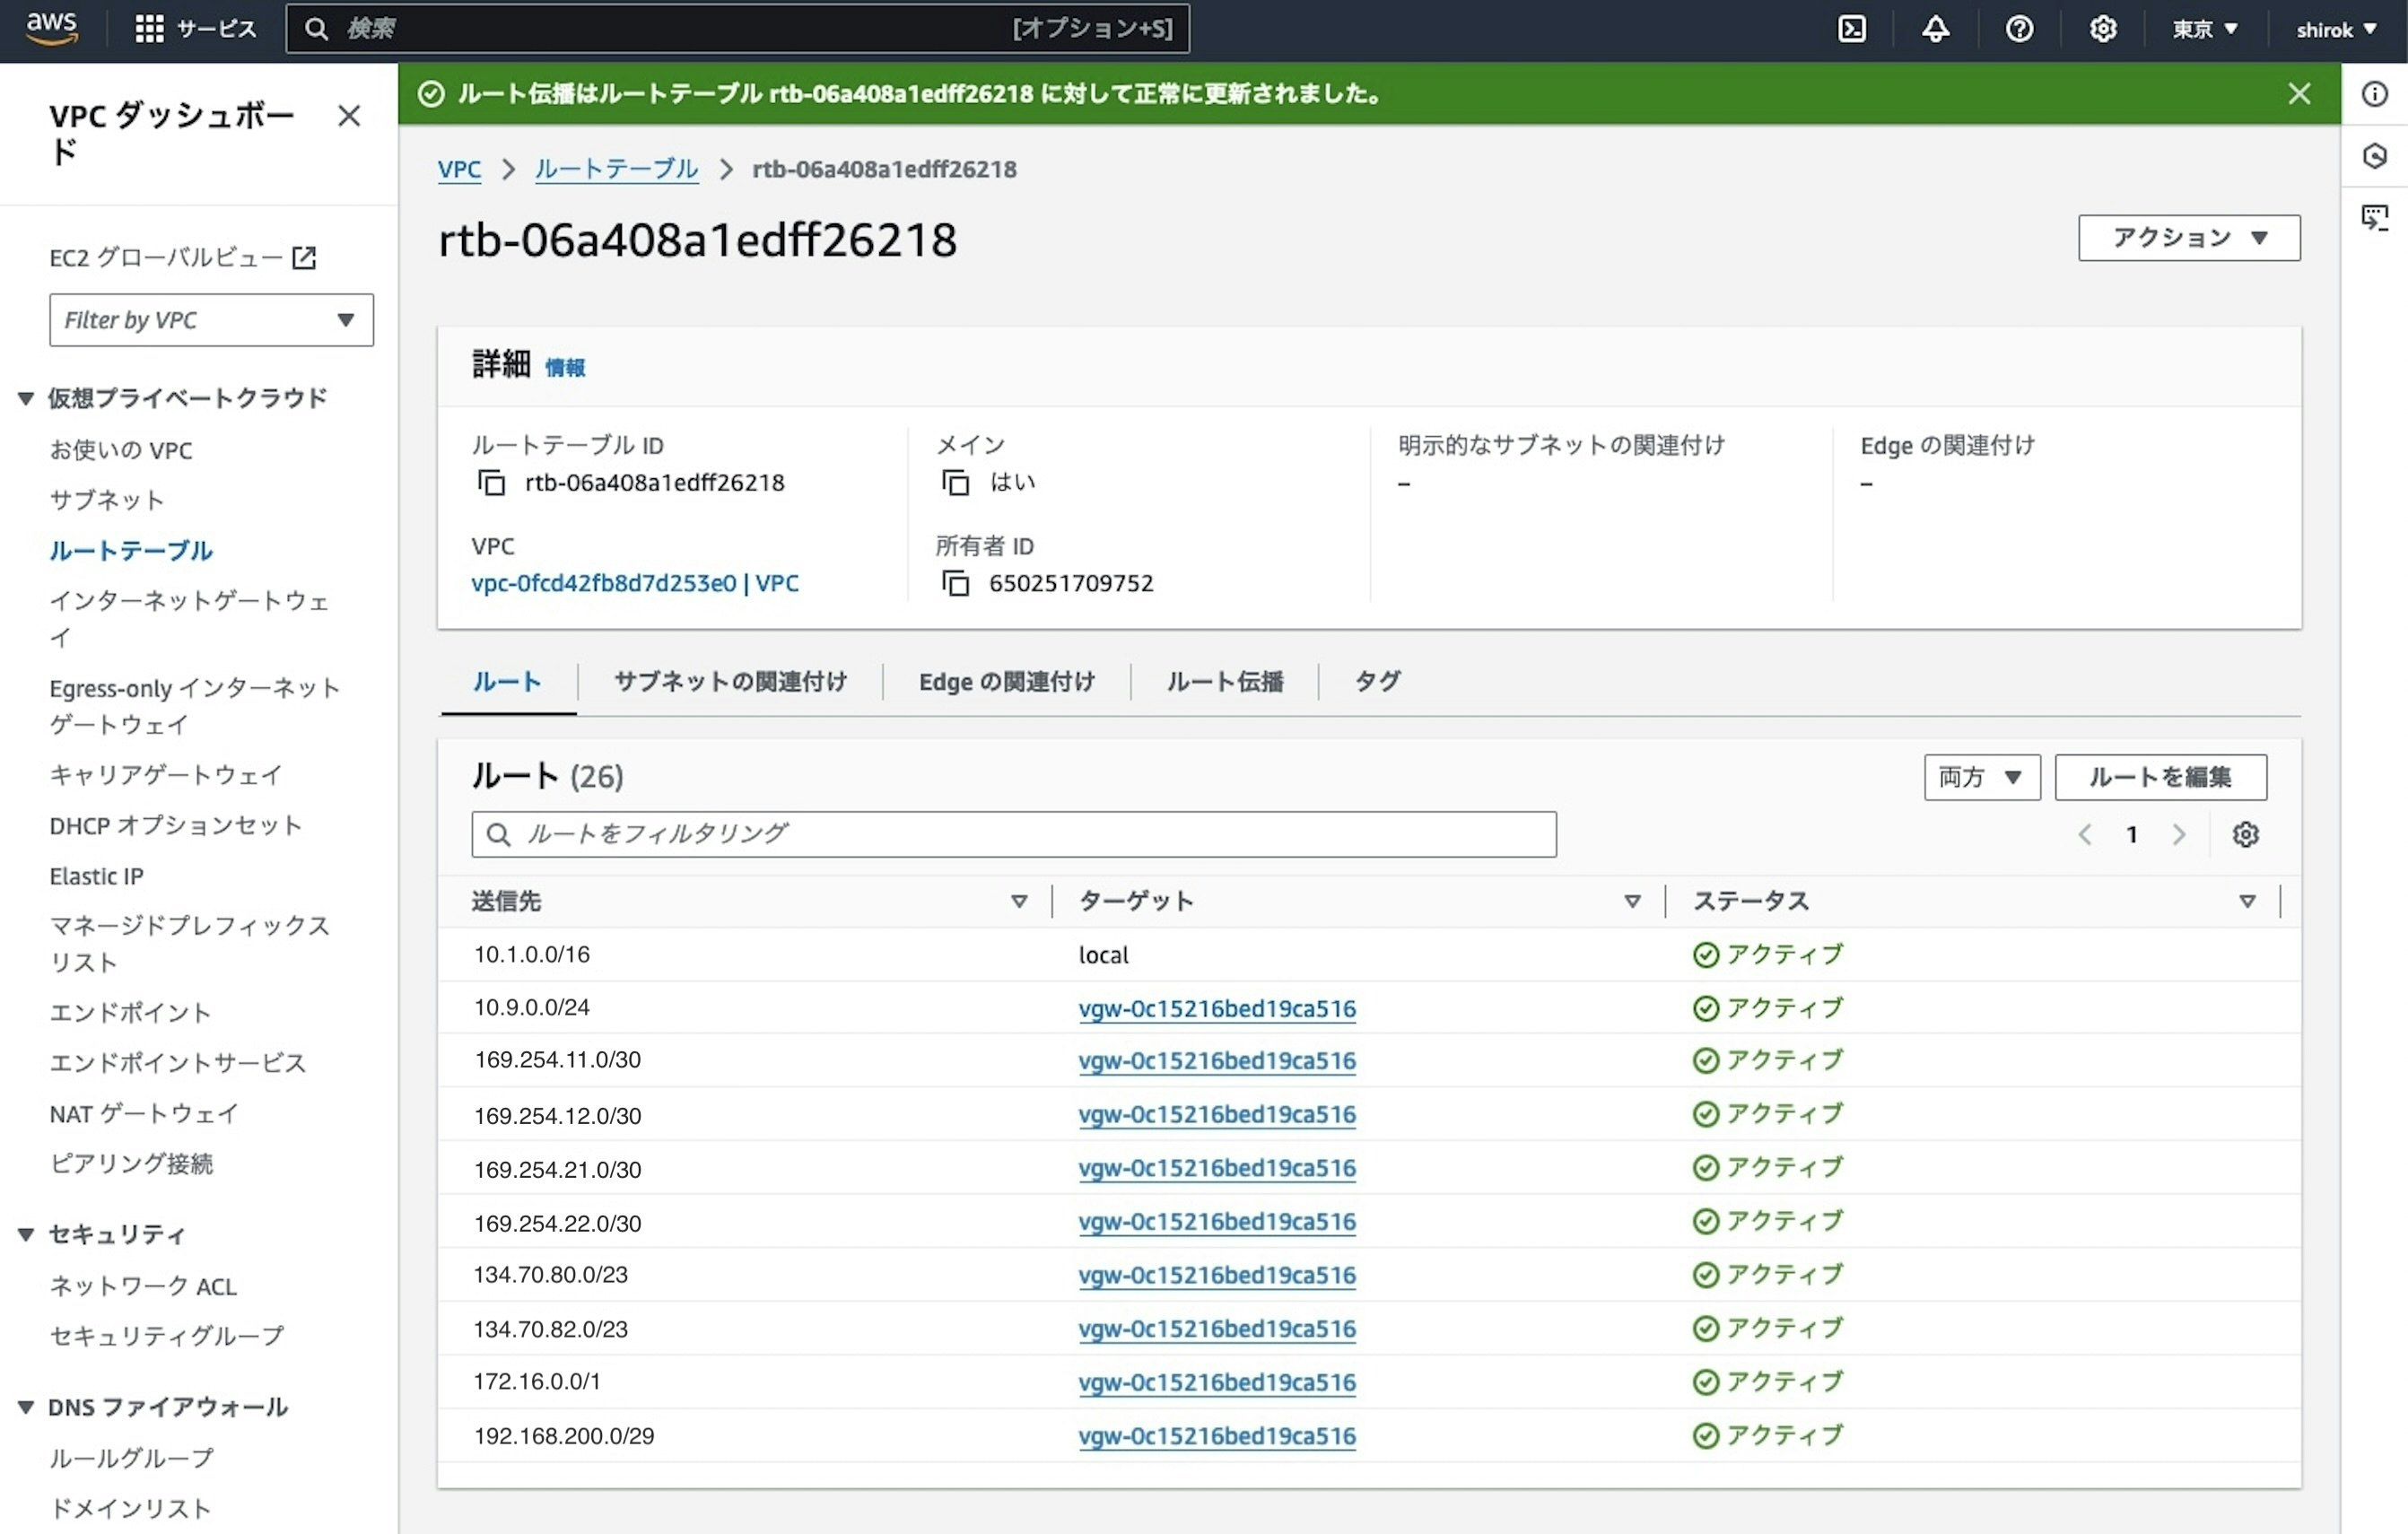Copy the route table ID

click(491, 483)
